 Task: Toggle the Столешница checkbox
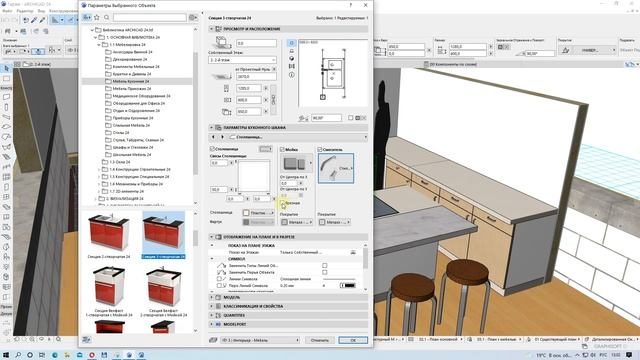(x=212, y=149)
